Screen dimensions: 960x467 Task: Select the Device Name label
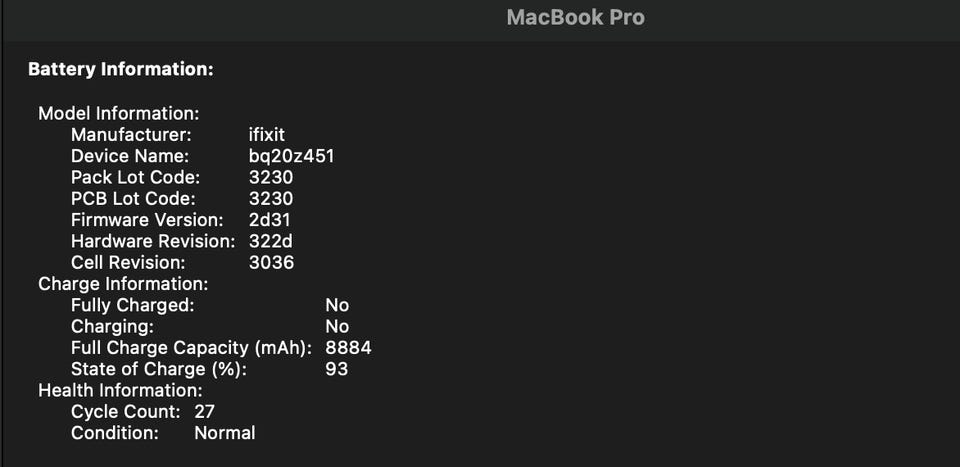pyautogui.click(x=129, y=156)
